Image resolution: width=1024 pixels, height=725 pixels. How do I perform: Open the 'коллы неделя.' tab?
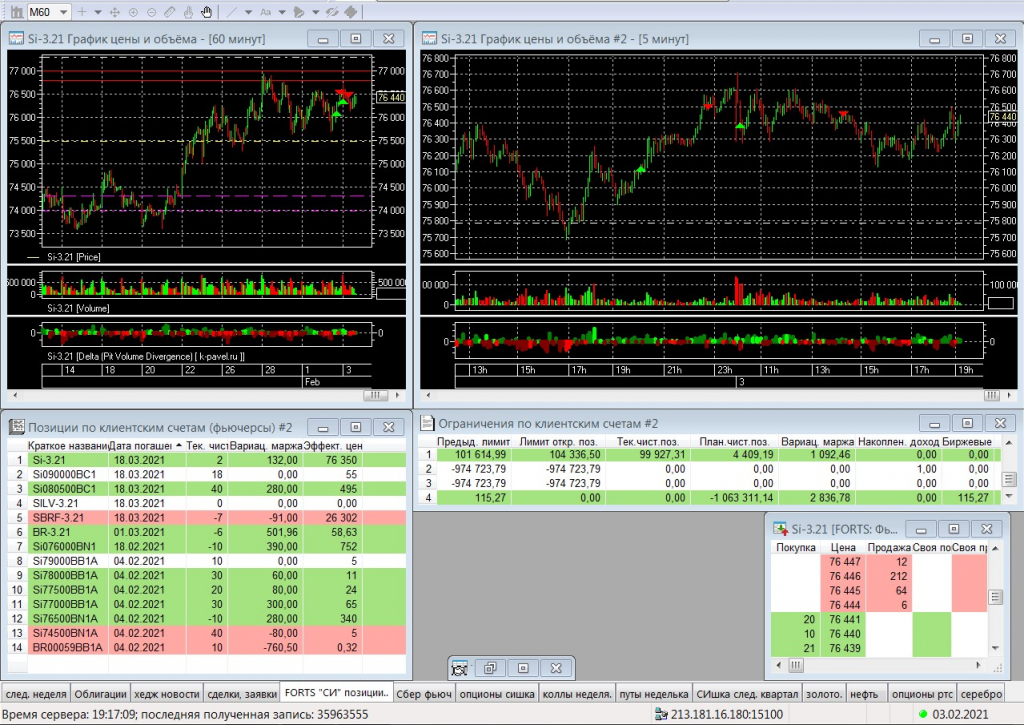577,694
